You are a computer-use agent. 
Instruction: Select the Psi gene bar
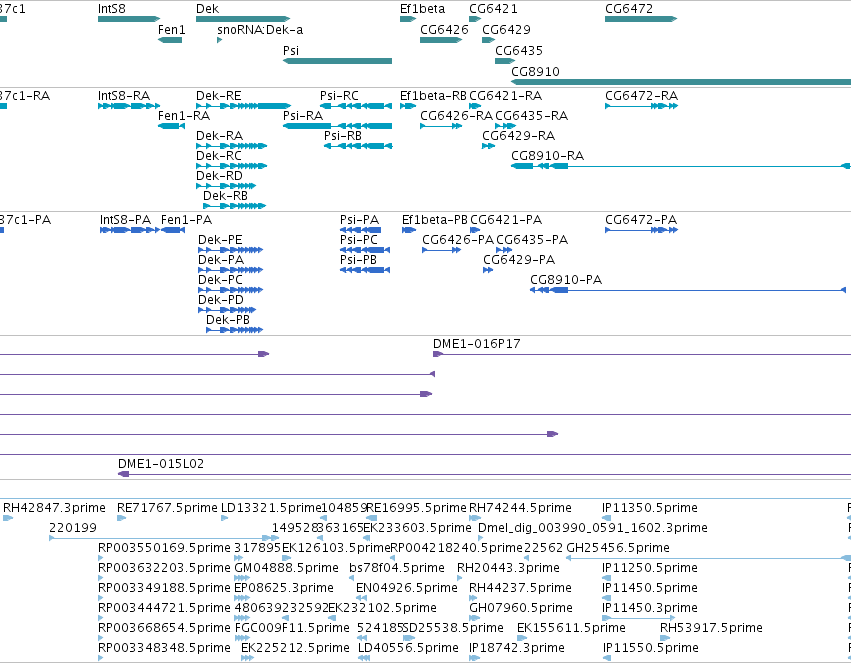[x=337, y=61]
